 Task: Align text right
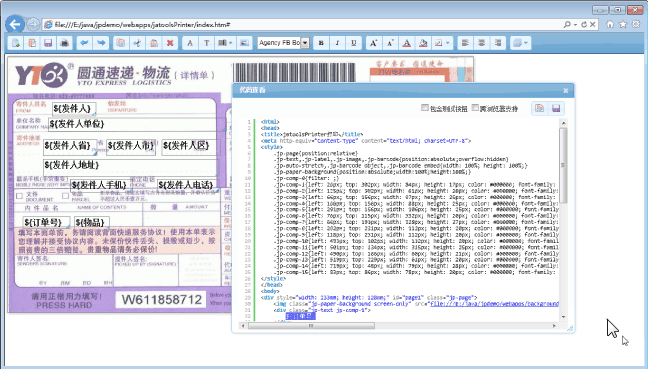point(498,43)
